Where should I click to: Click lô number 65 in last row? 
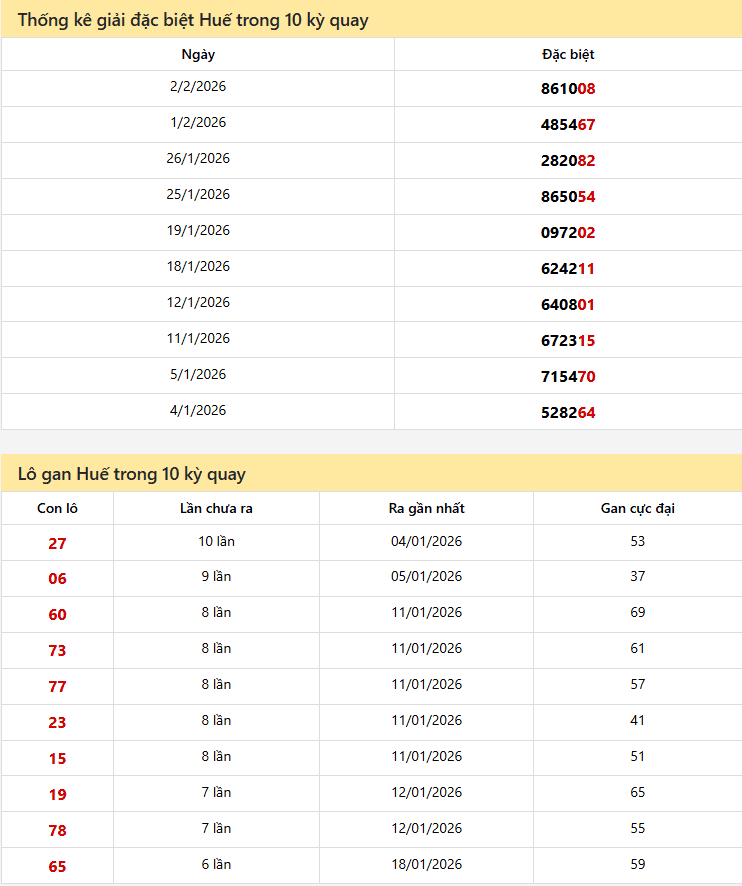[x=57, y=867]
